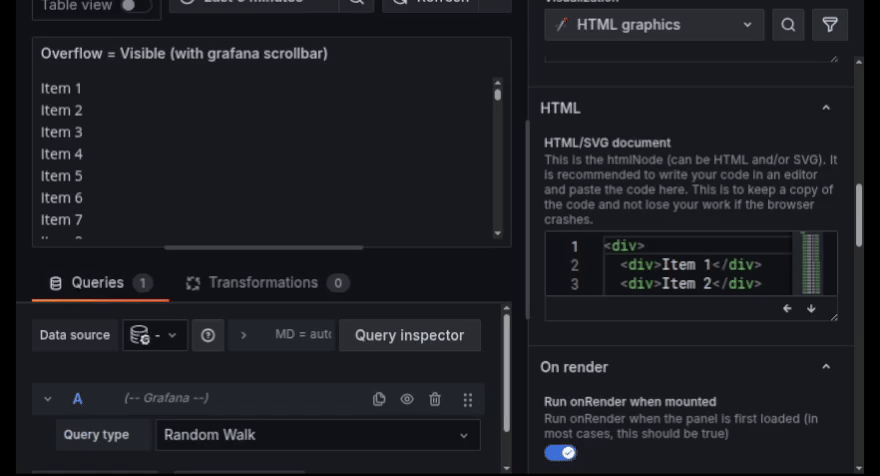880x476 pixels.
Task: Open the data source help icon
Action: click(208, 335)
